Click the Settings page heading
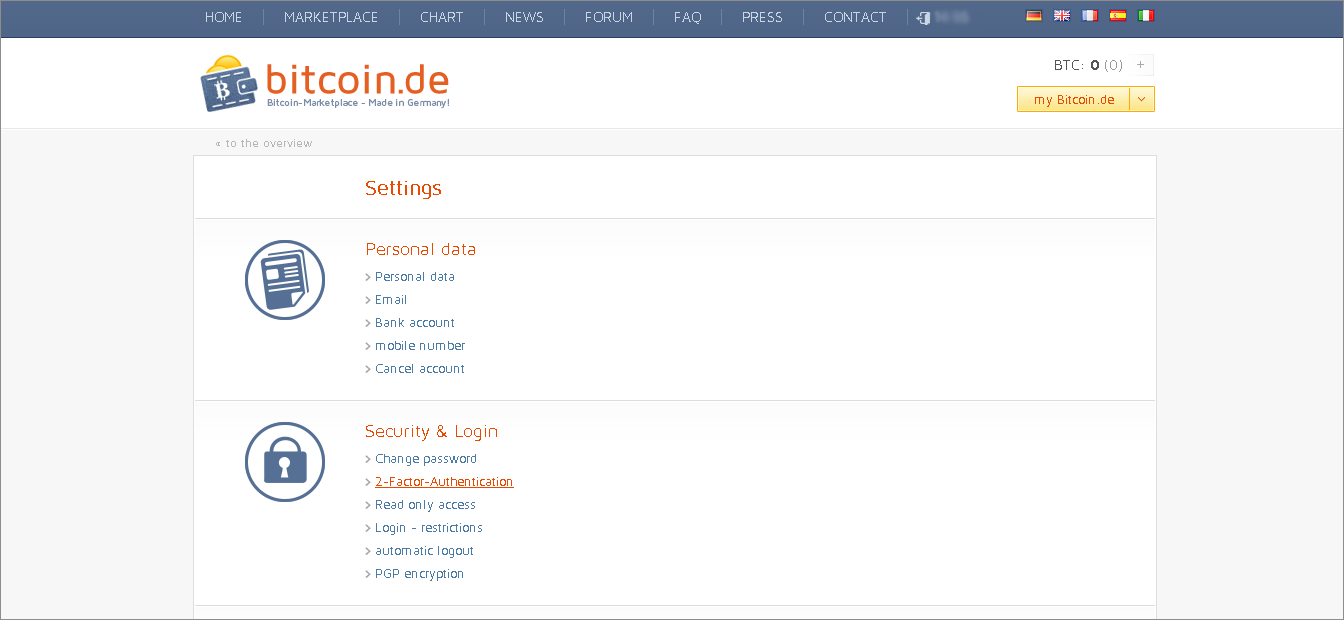 pos(403,188)
